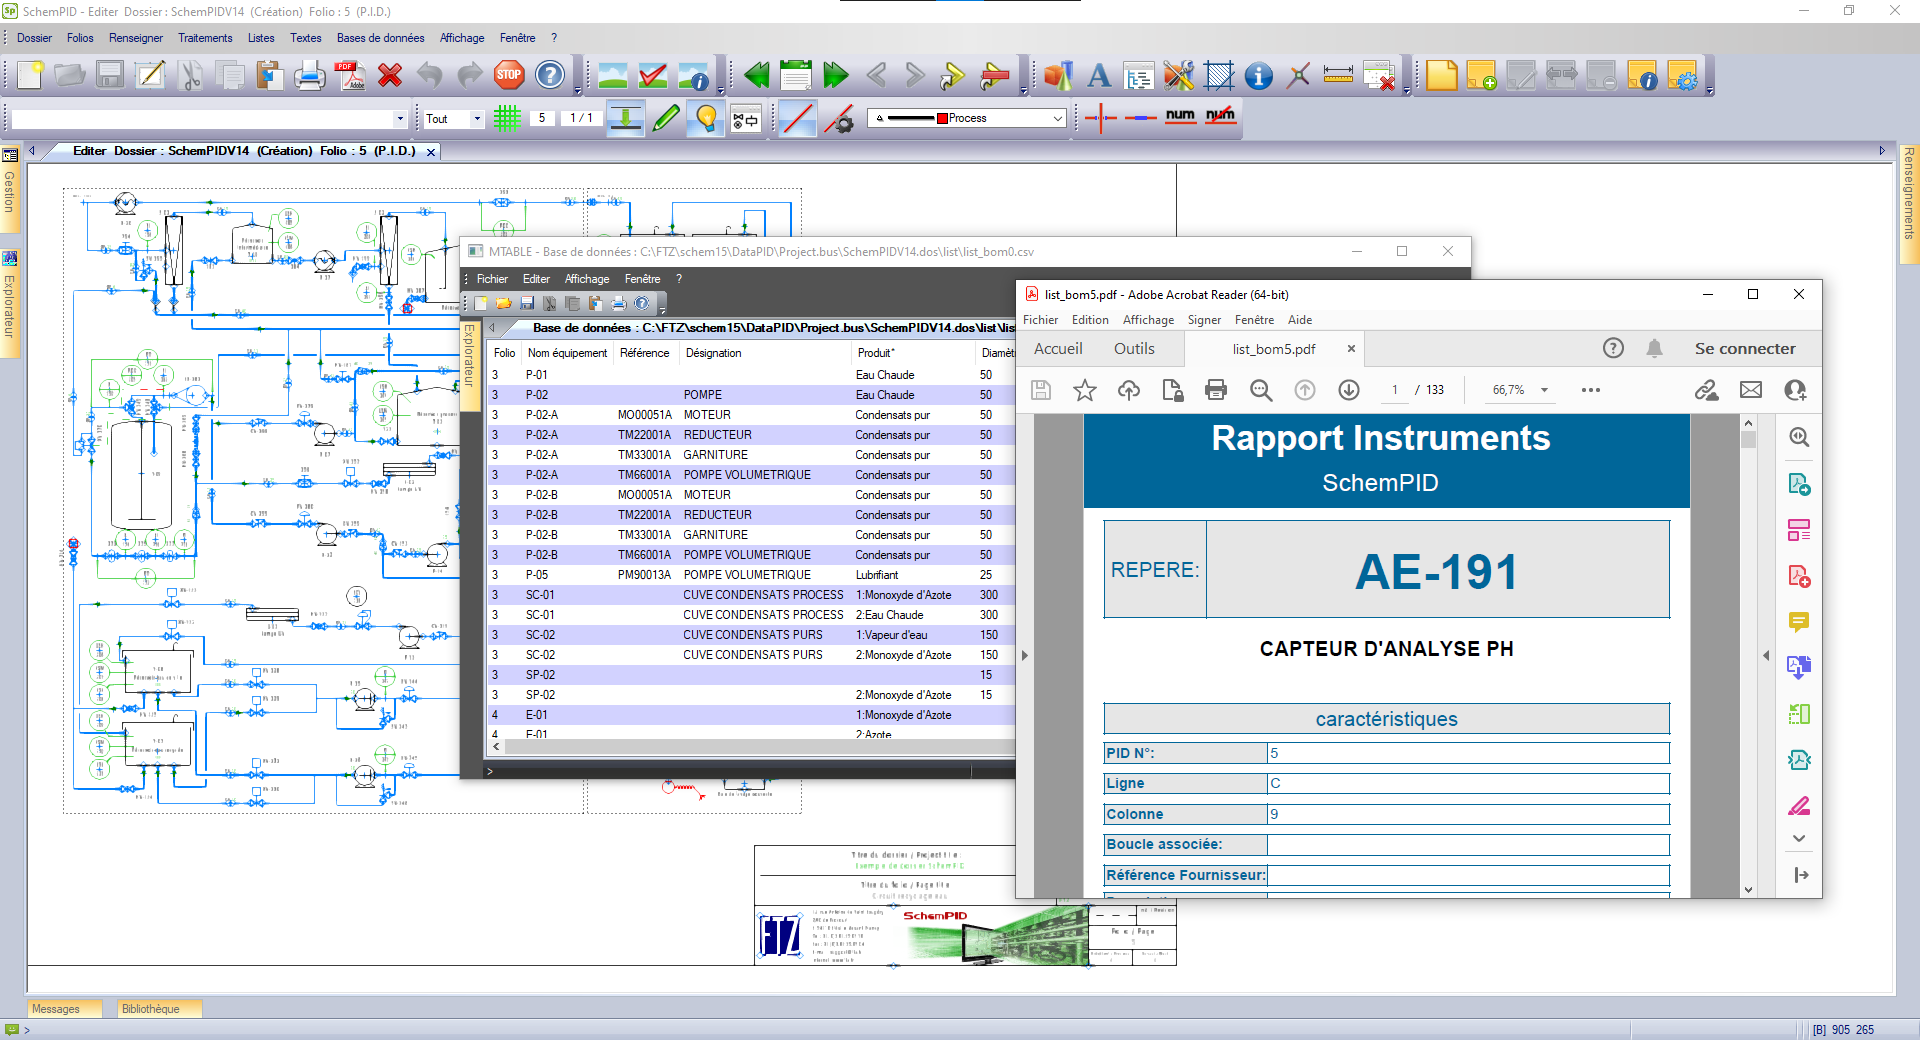
Task: Click the valve symbols palette icon
Action: [745, 118]
